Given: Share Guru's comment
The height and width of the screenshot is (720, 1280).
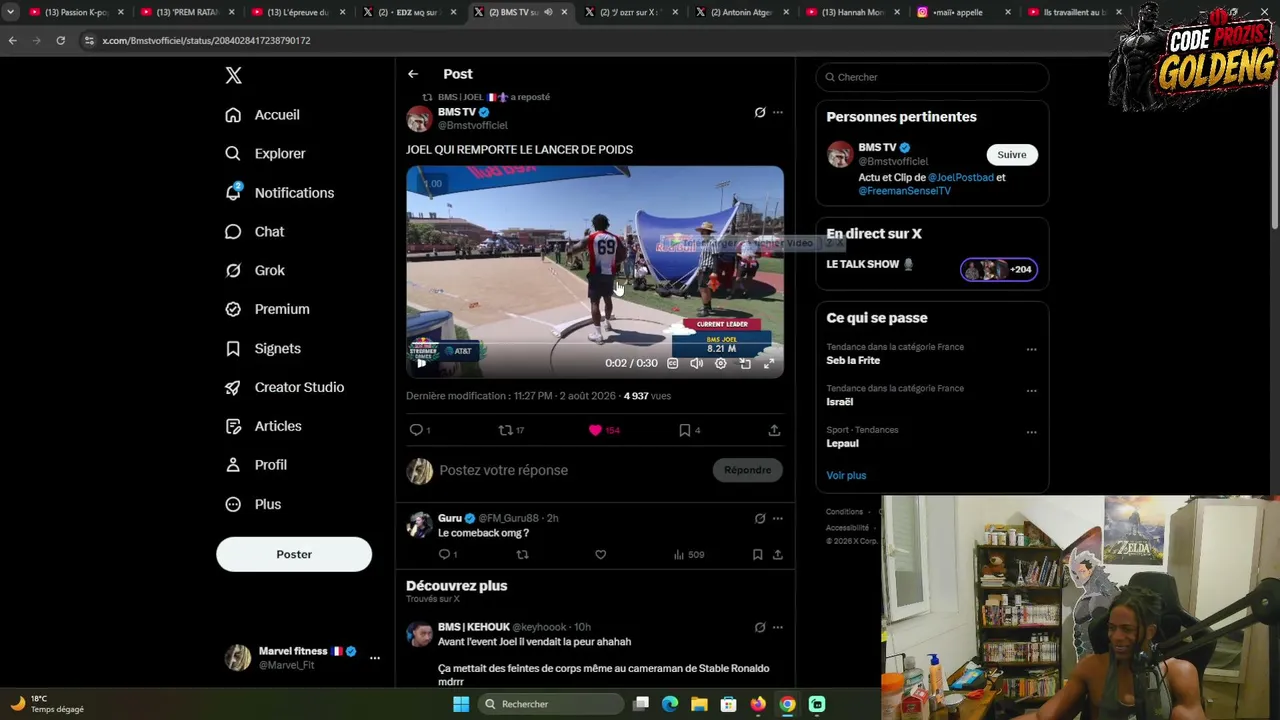Looking at the screenshot, I should click(x=777, y=555).
